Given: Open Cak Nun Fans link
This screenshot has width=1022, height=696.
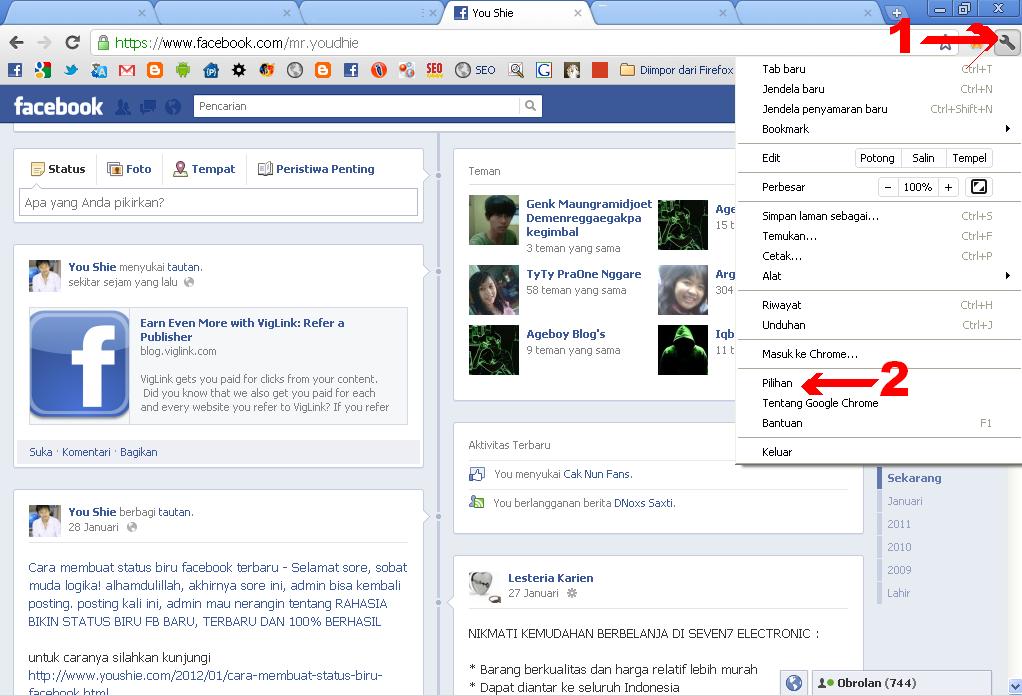Looking at the screenshot, I should pyautogui.click(x=597, y=474).
